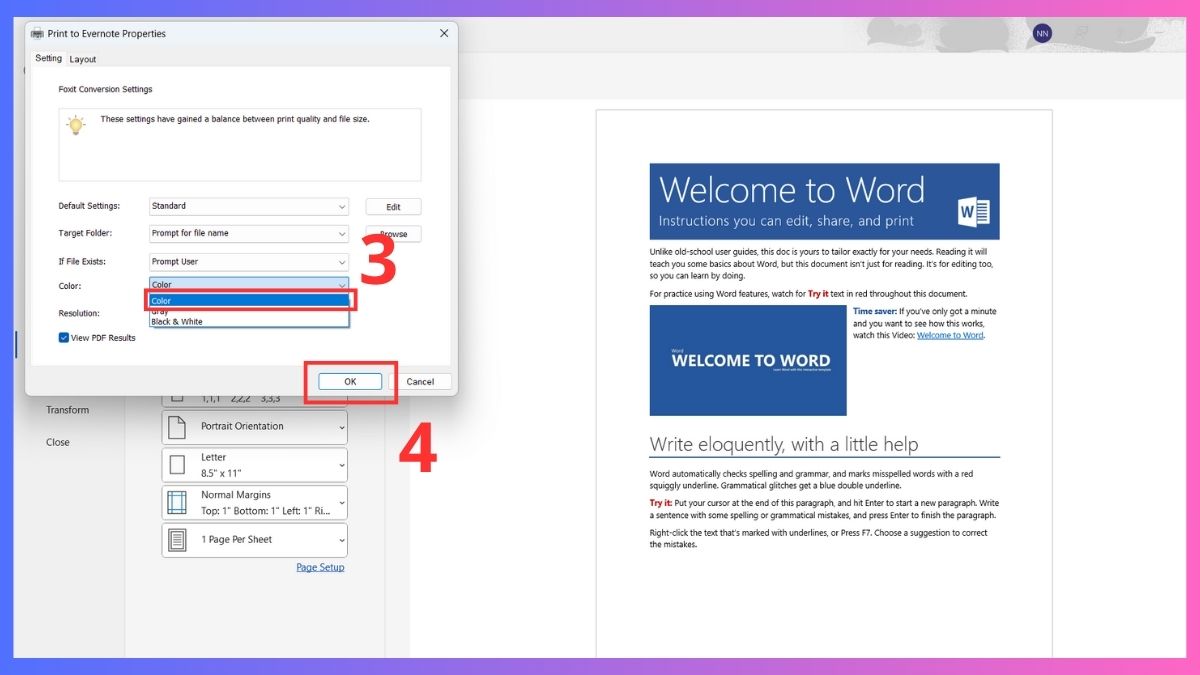Click the Browse button
1200x675 pixels.
(x=393, y=234)
